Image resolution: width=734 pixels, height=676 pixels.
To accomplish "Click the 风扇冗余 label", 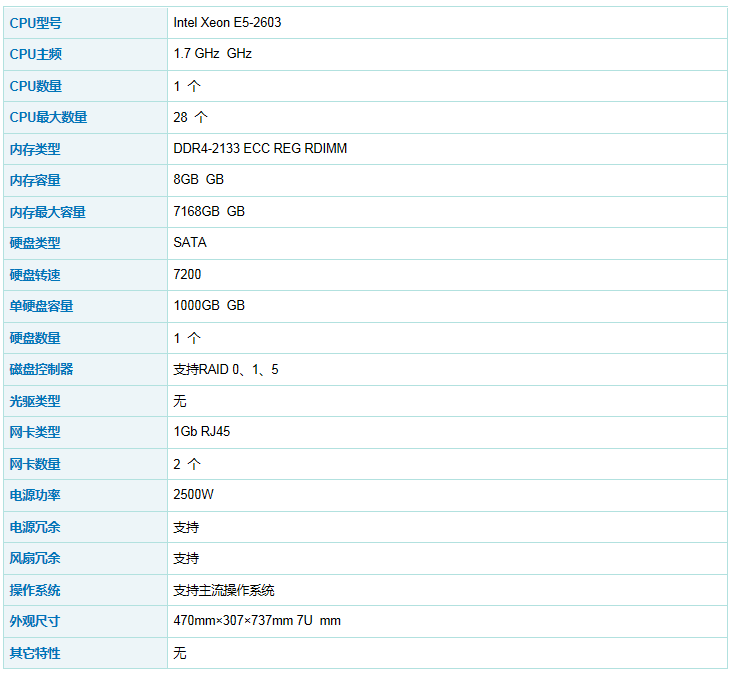I will pos(35,558).
